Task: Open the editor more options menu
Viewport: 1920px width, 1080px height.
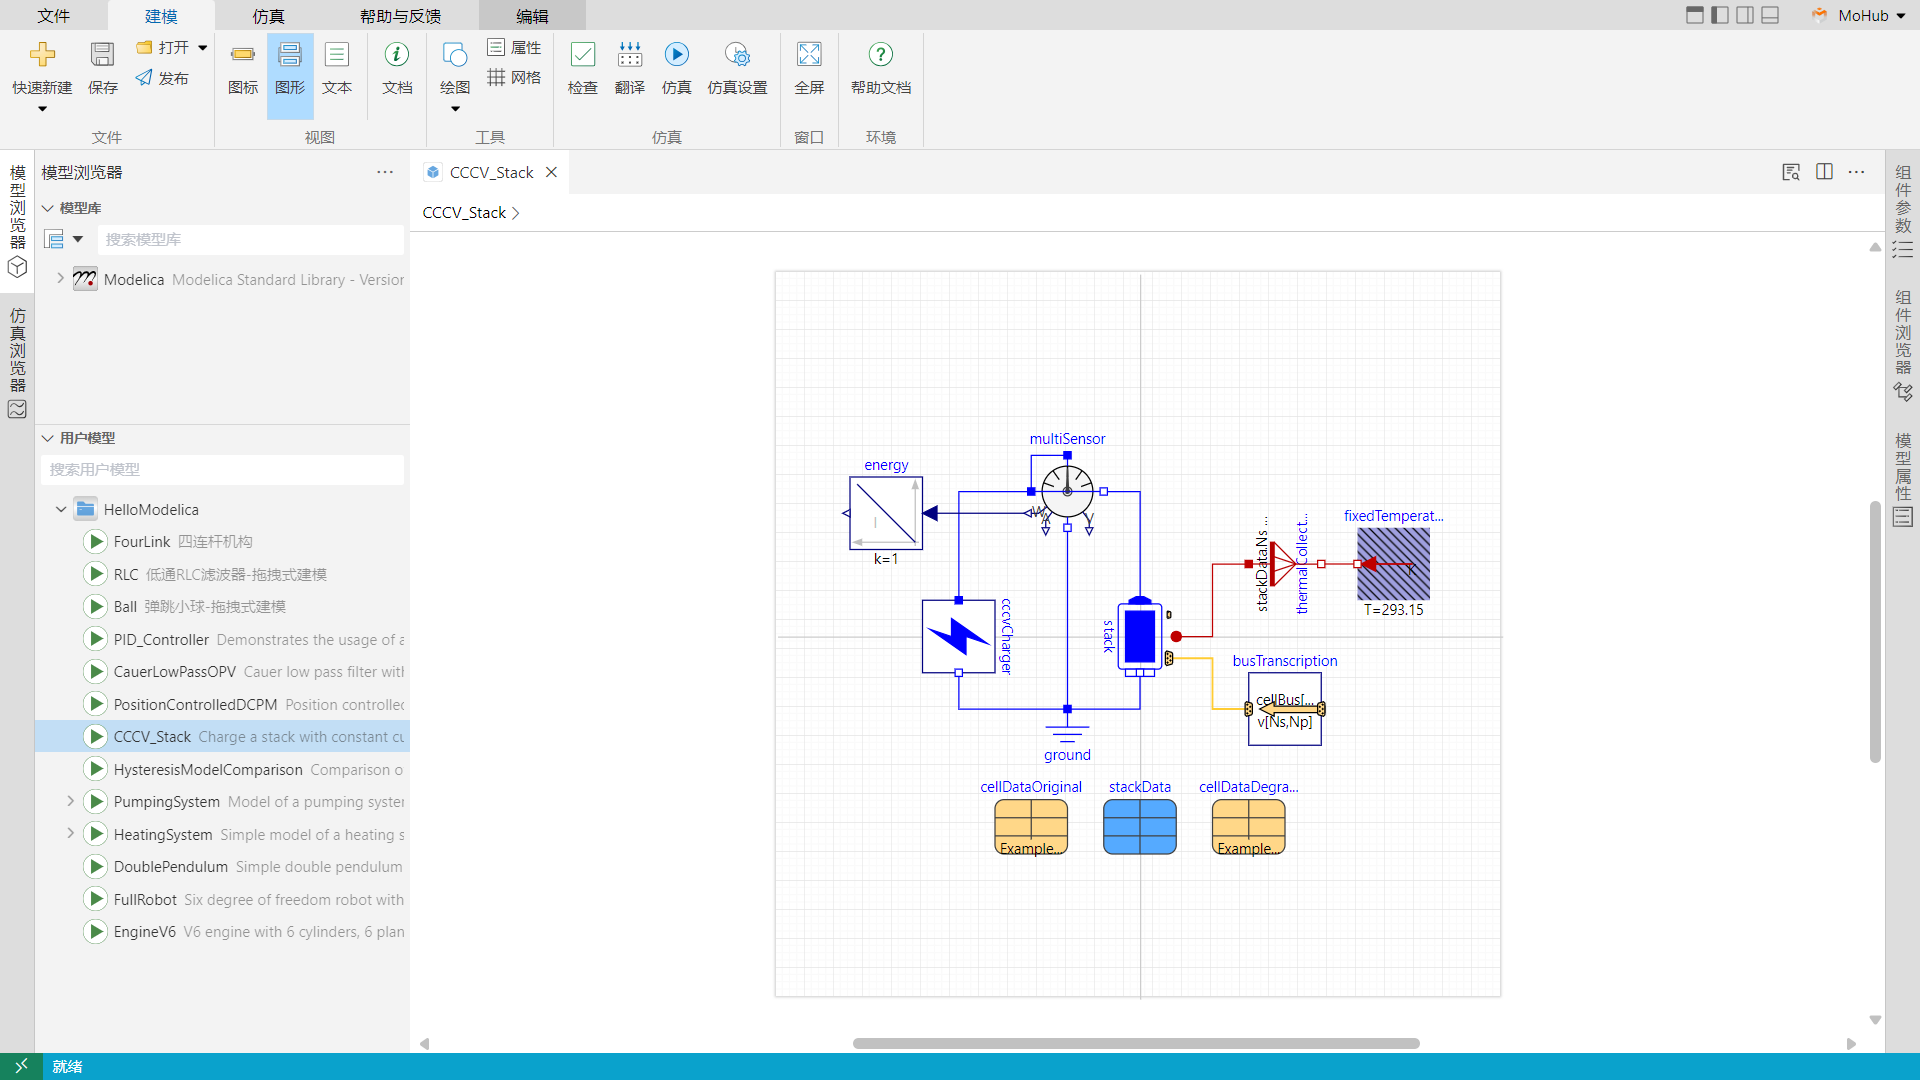Action: coord(1857,172)
